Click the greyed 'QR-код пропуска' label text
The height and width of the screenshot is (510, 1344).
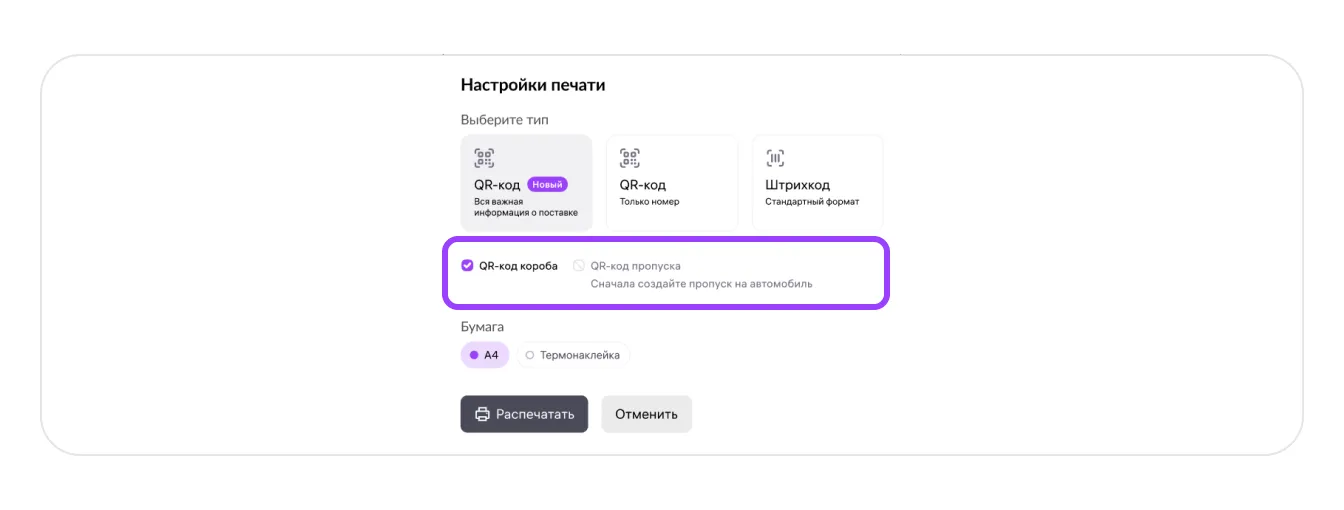635,266
